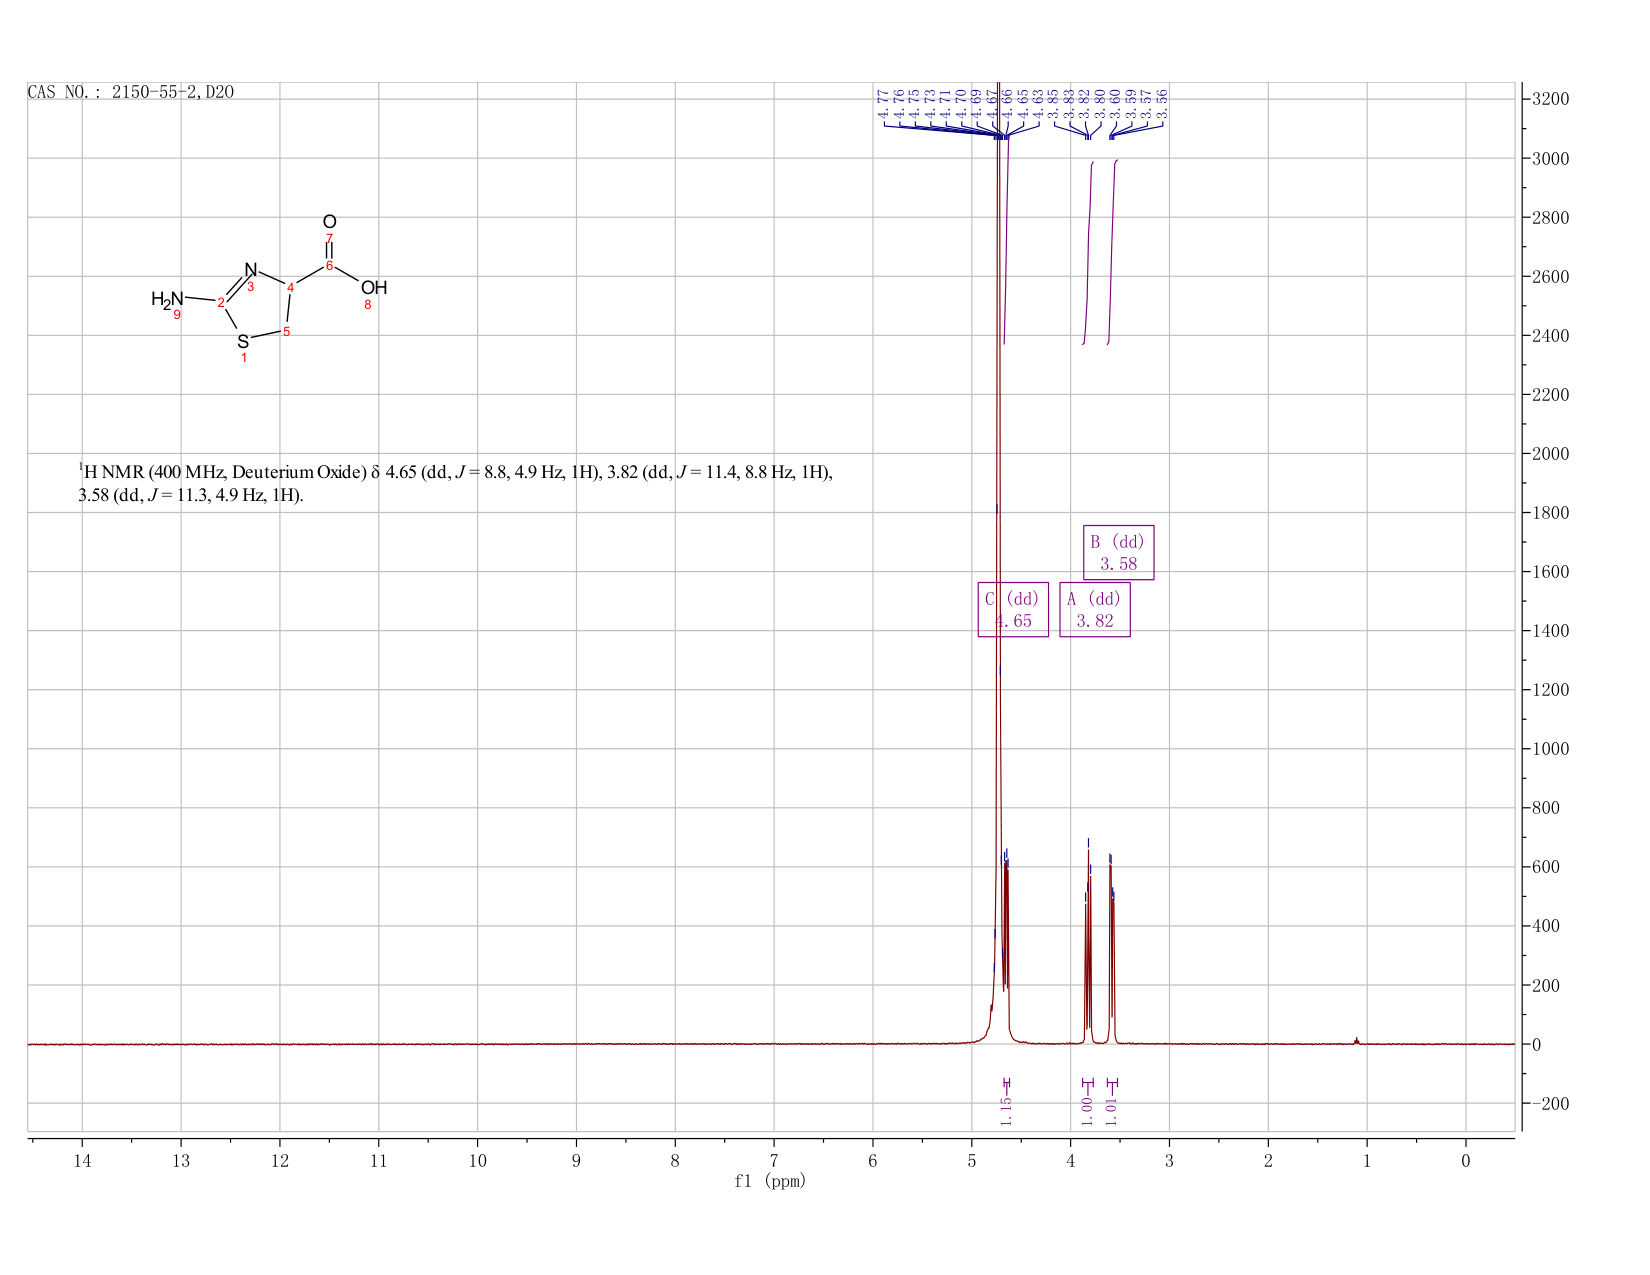Click the nitrogen atom N in ring

[251, 270]
